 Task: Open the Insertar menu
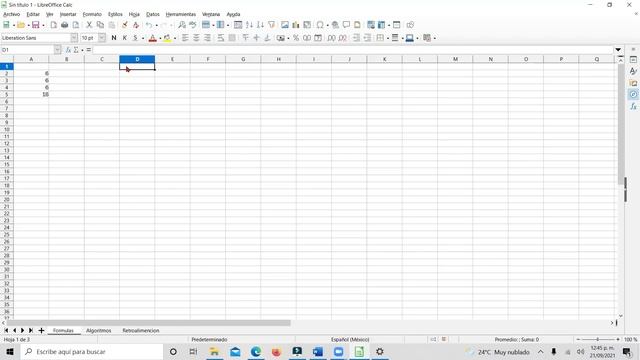[68, 14]
